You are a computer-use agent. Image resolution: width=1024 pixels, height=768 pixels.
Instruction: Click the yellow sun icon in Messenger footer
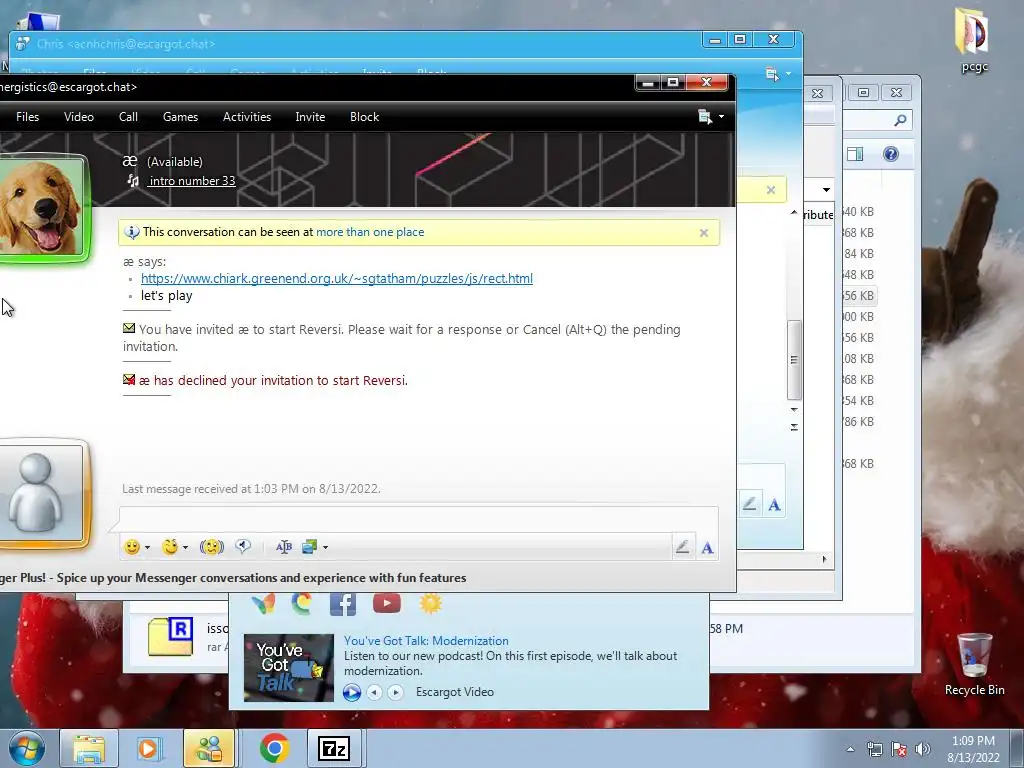tap(430, 603)
